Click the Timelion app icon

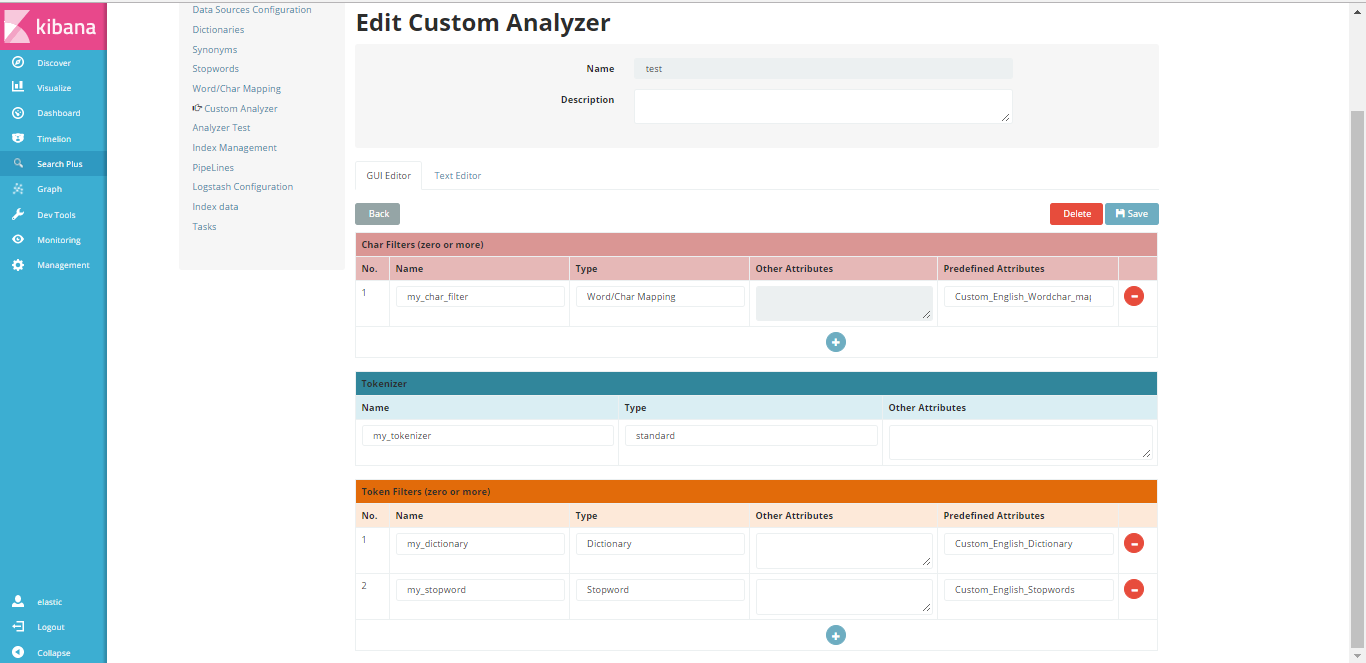[x=18, y=138]
